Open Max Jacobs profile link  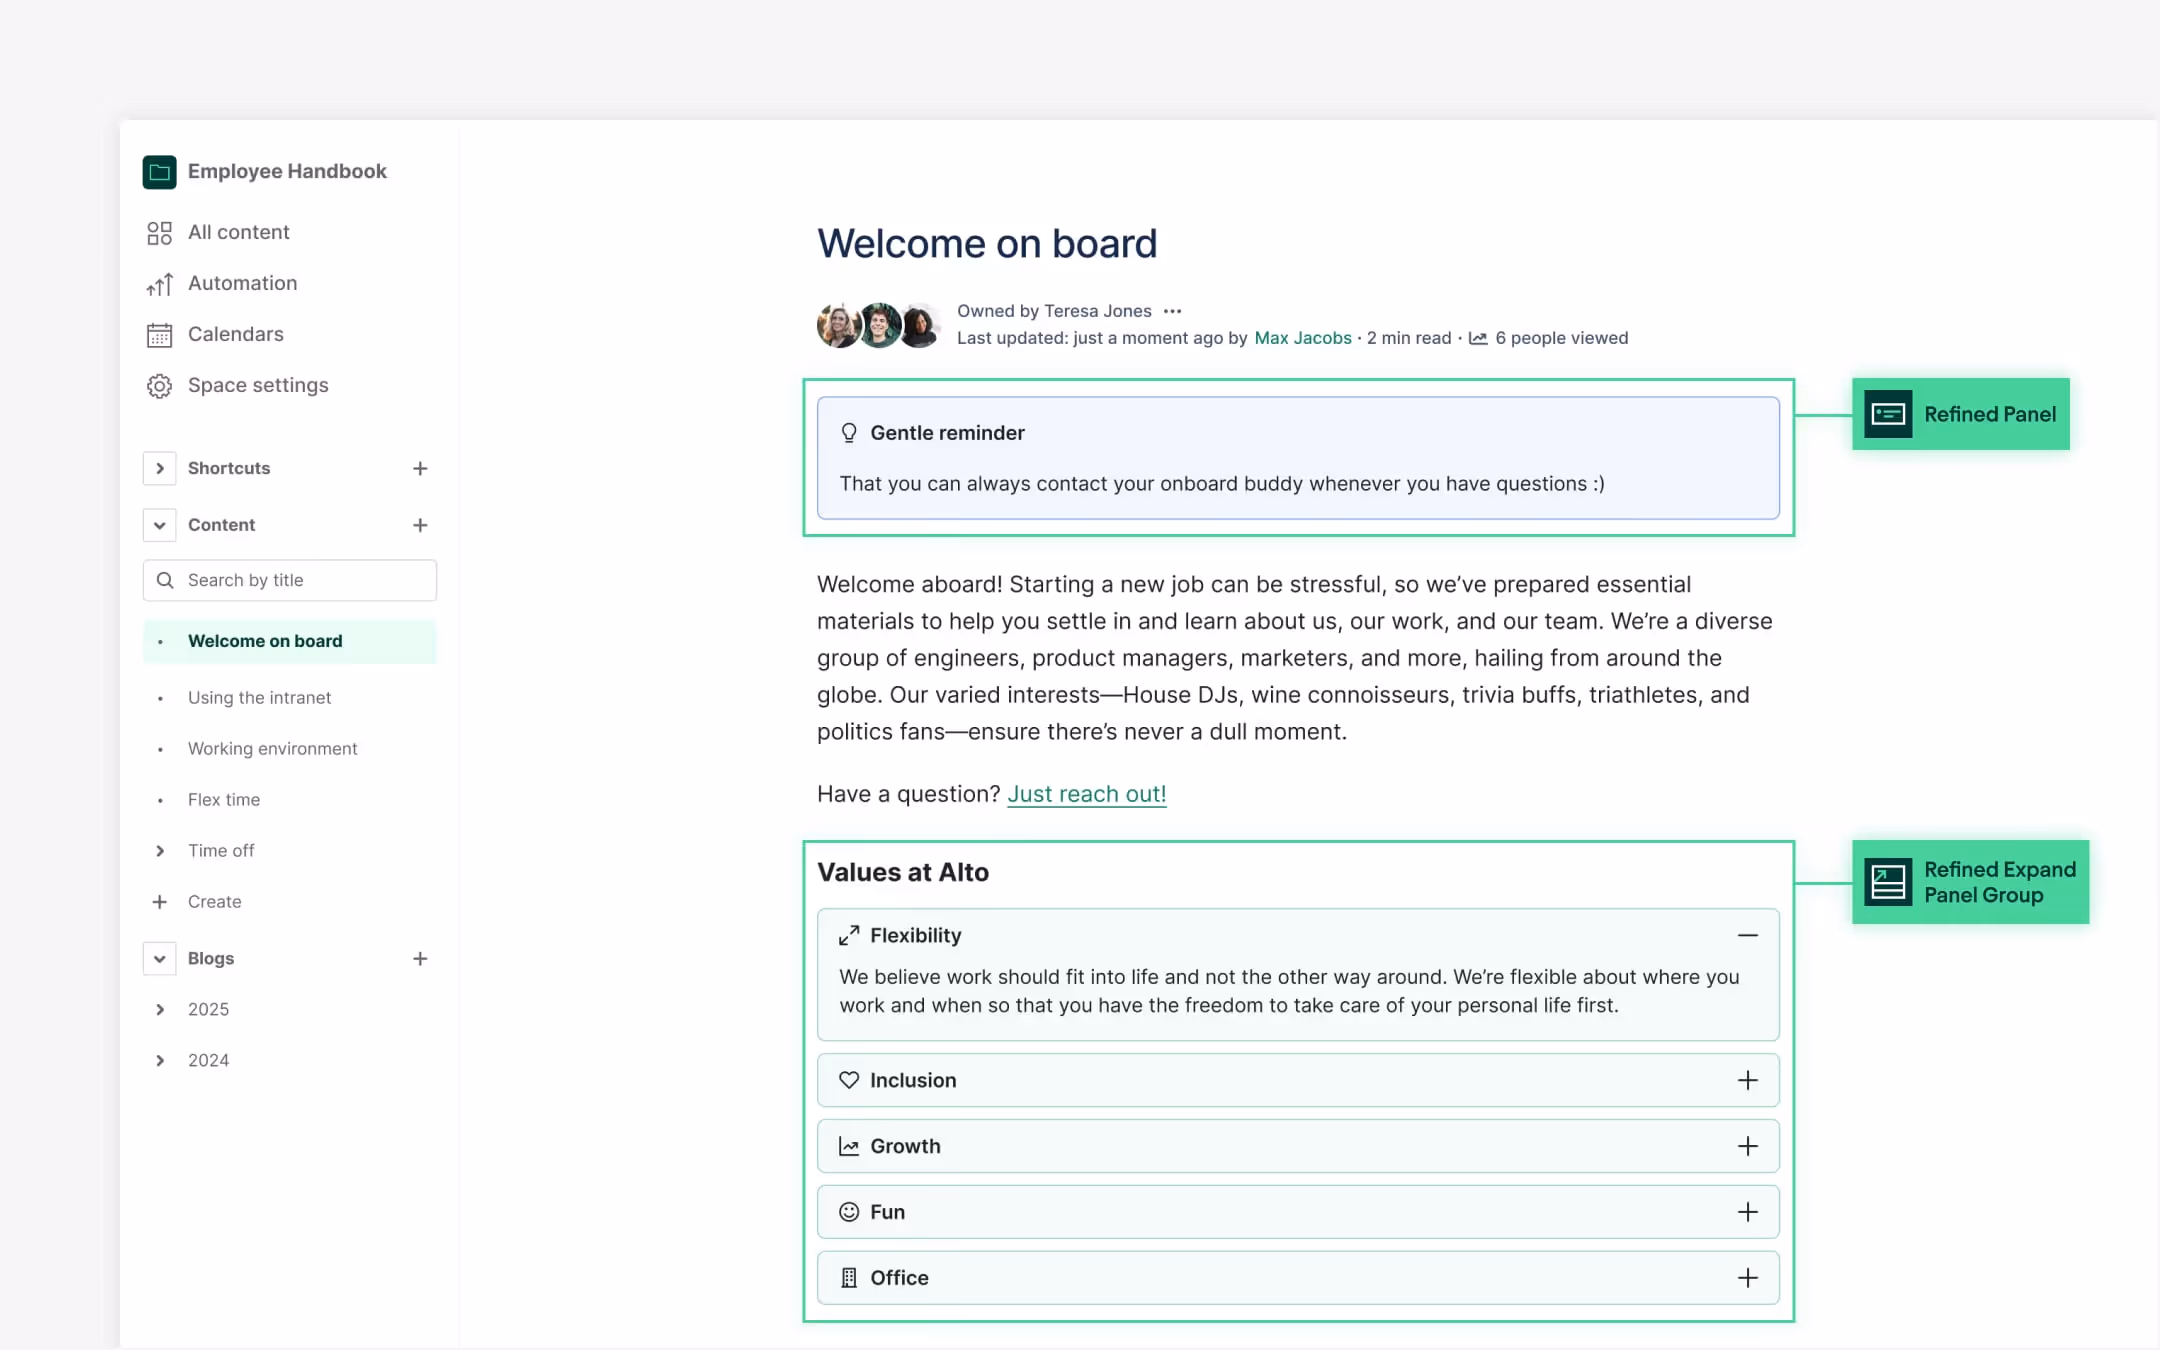[1301, 338]
